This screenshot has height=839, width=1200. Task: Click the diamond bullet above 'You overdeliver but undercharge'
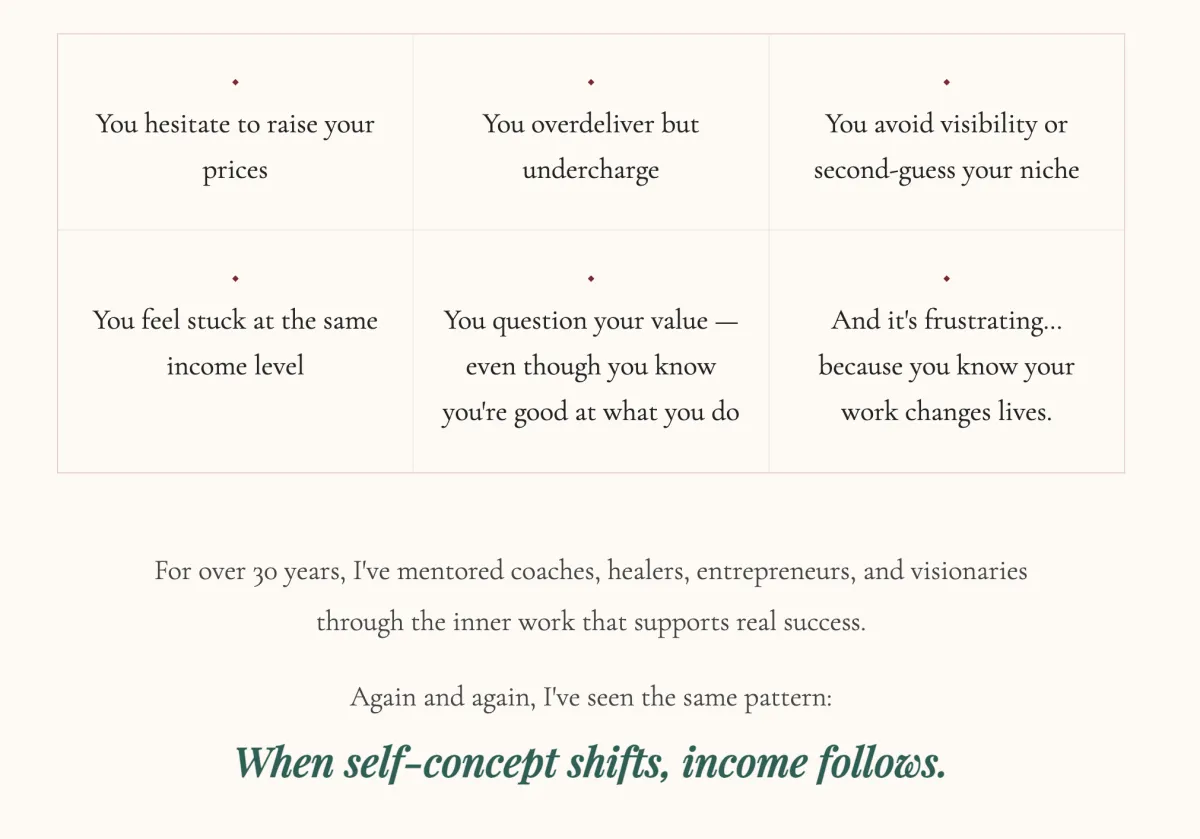(591, 82)
